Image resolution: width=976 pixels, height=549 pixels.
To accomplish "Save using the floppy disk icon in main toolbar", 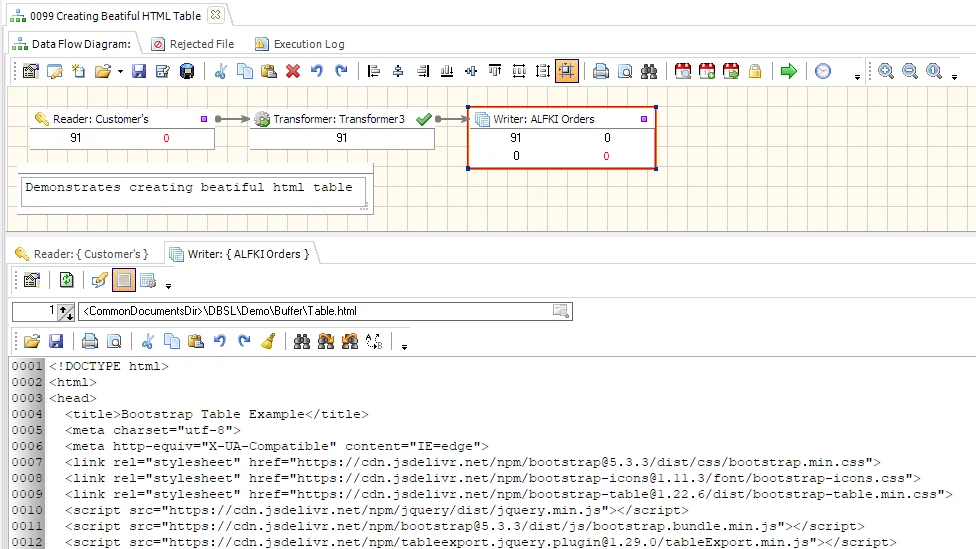I will coord(139,71).
